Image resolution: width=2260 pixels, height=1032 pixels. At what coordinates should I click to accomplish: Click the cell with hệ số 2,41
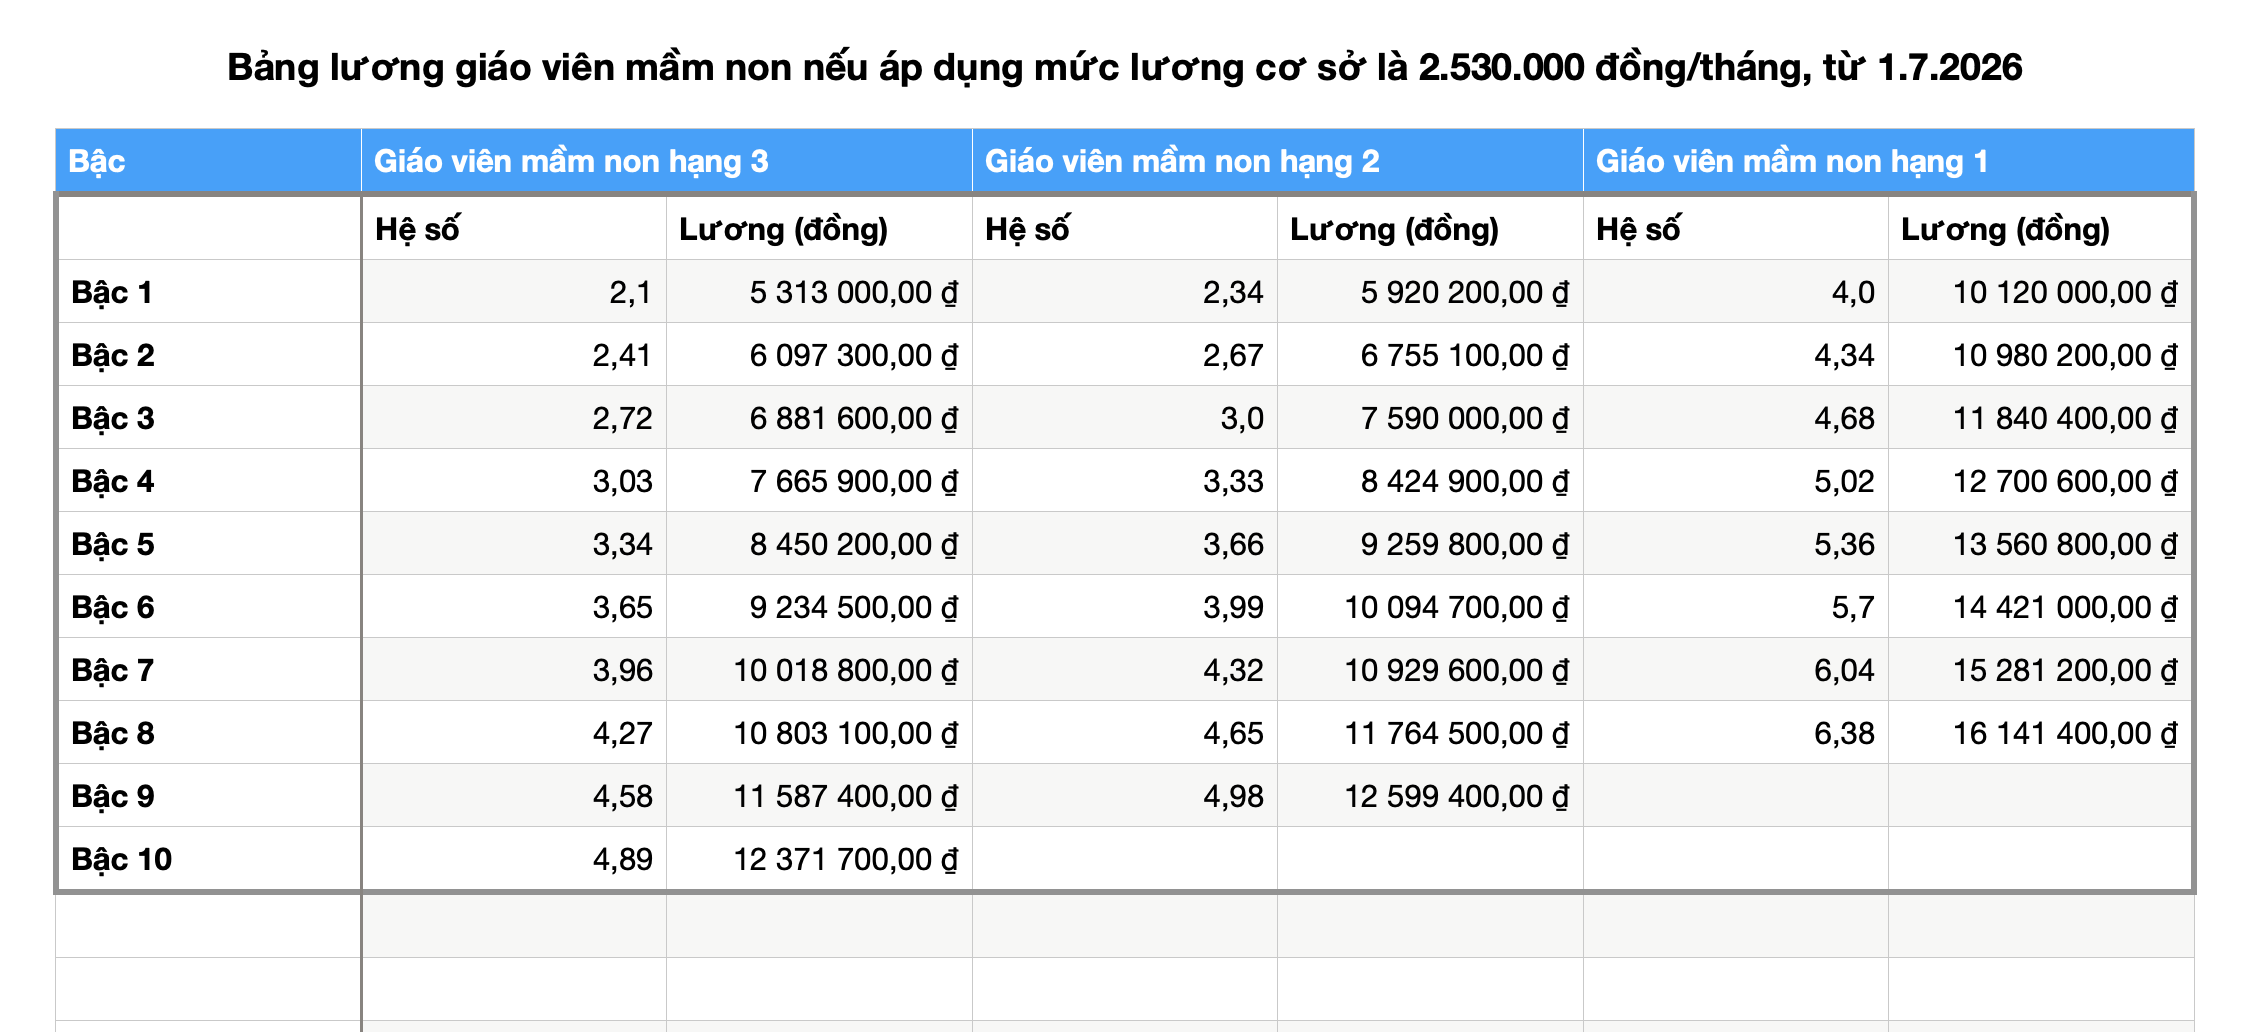(x=514, y=355)
